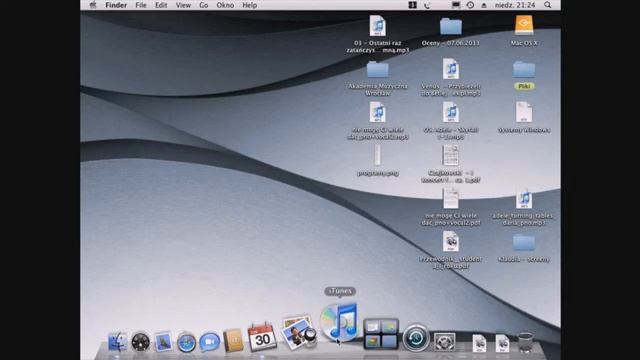
Task: Open the Apple menu
Action: (93, 5)
